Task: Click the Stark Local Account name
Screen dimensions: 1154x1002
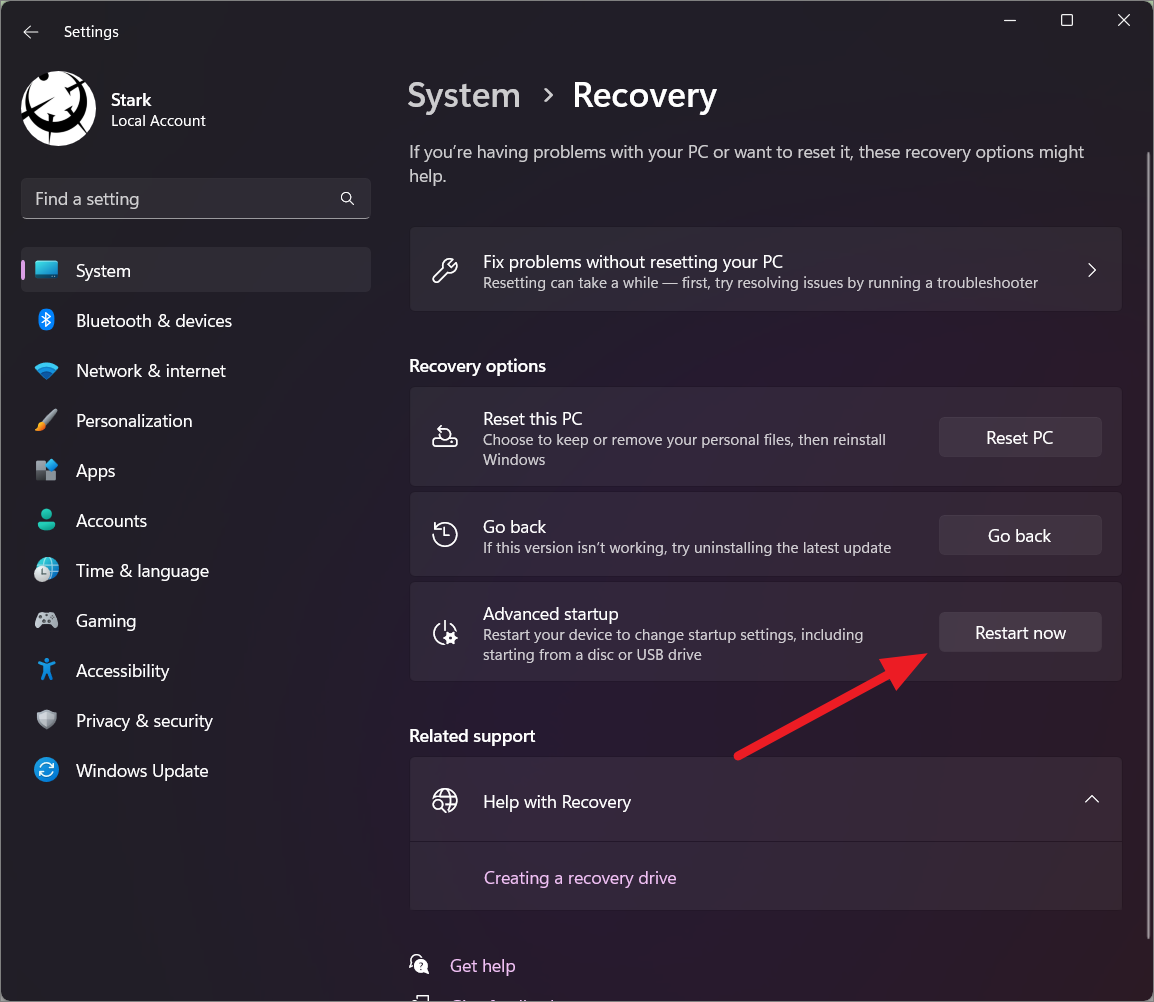Action: point(158,110)
